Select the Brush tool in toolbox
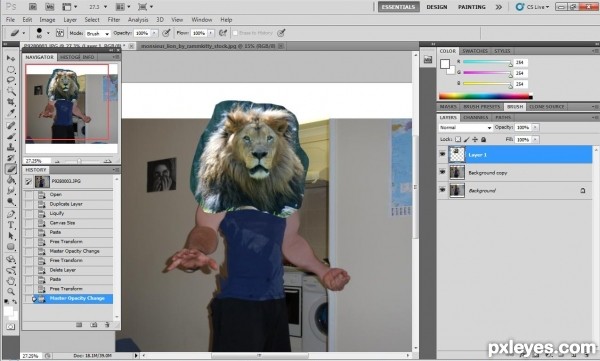Screen dimensions: 600x361 click(11, 136)
